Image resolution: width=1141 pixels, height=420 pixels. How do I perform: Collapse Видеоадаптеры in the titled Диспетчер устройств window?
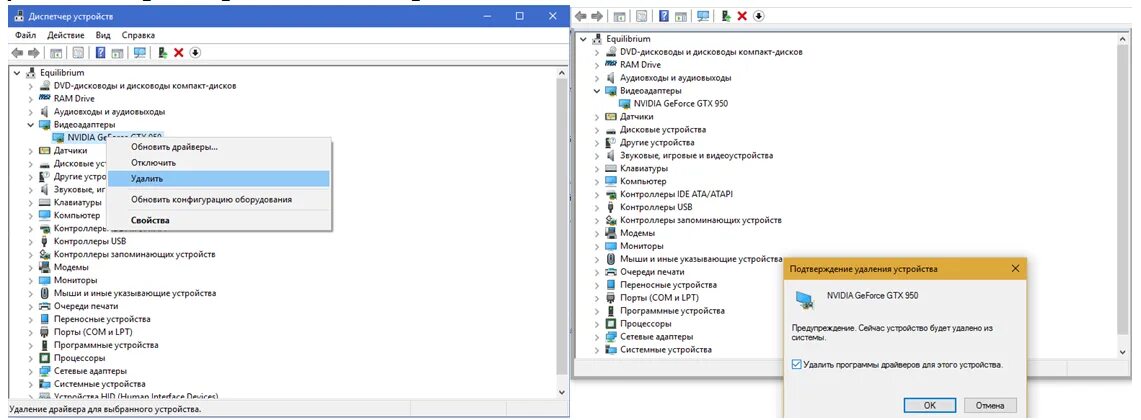pos(31,124)
